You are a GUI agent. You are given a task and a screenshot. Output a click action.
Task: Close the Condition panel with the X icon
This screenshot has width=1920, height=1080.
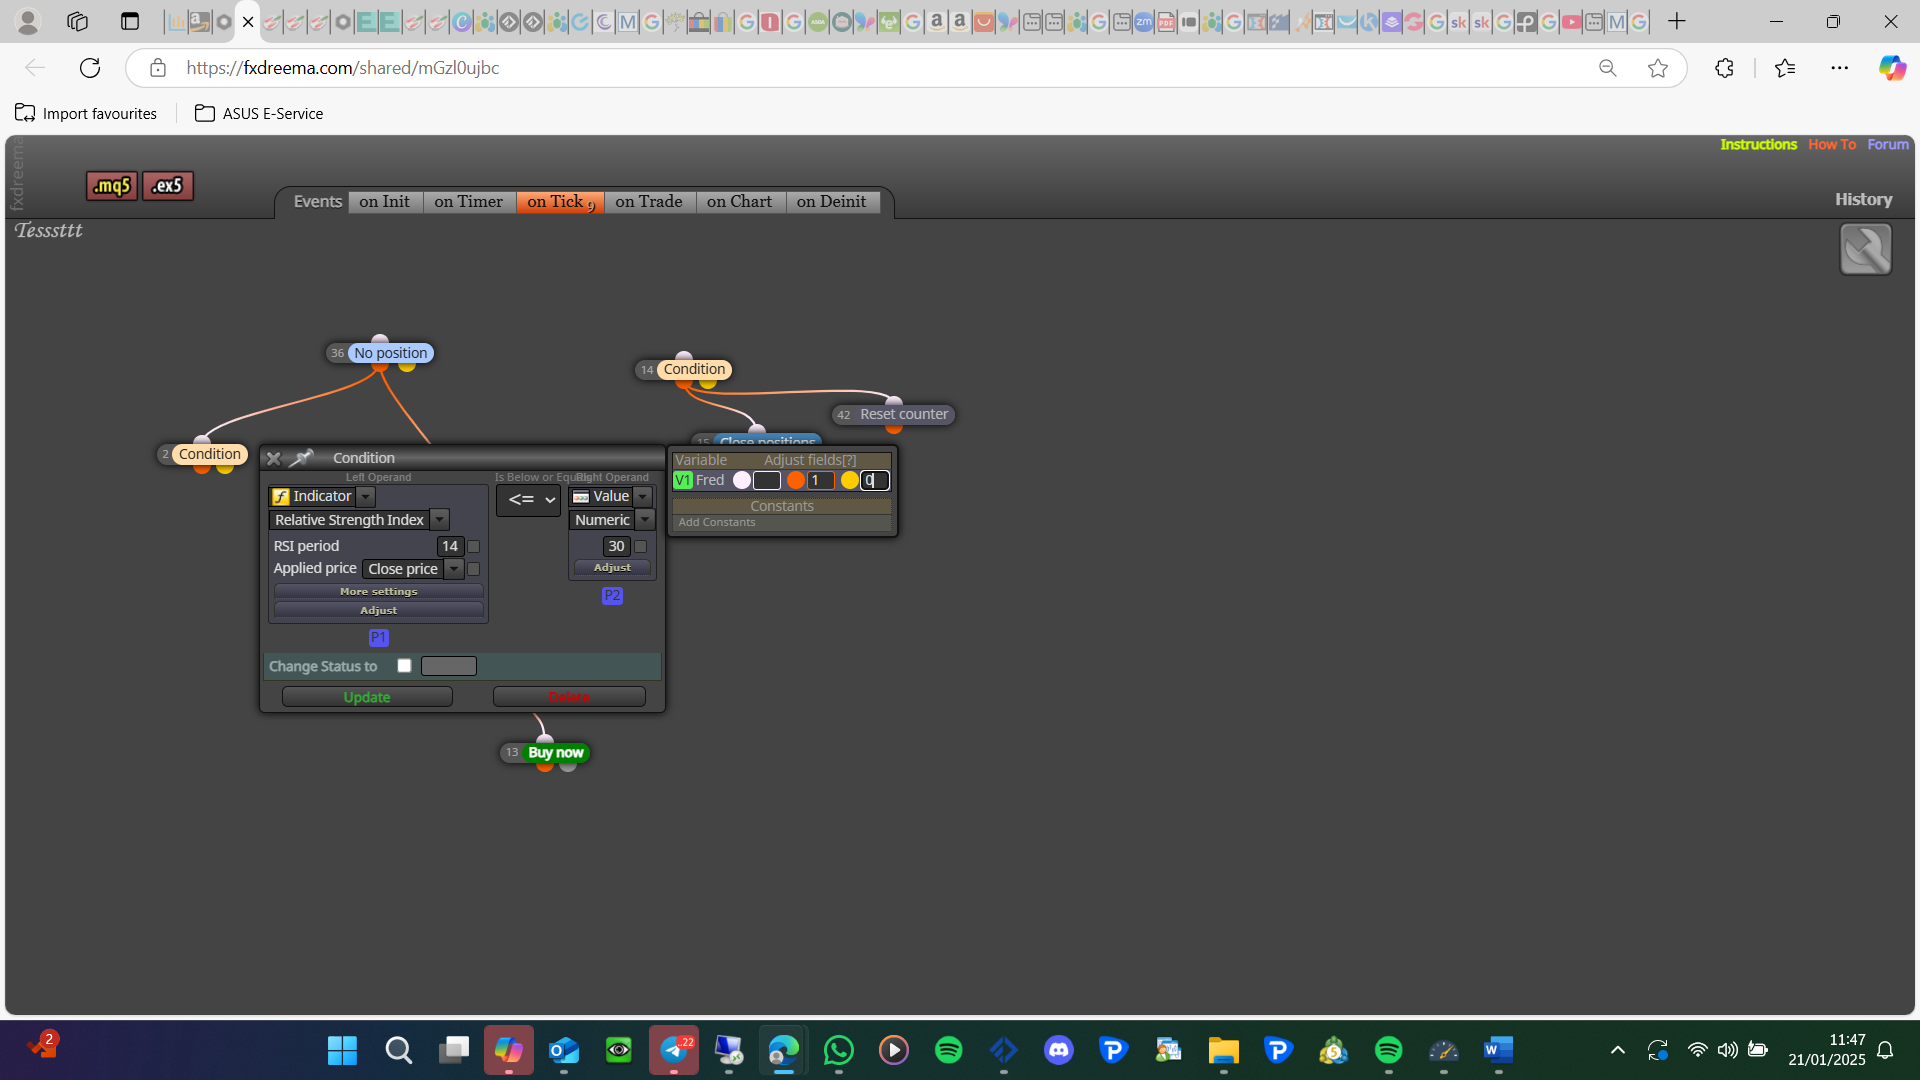(x=273, y=459)
